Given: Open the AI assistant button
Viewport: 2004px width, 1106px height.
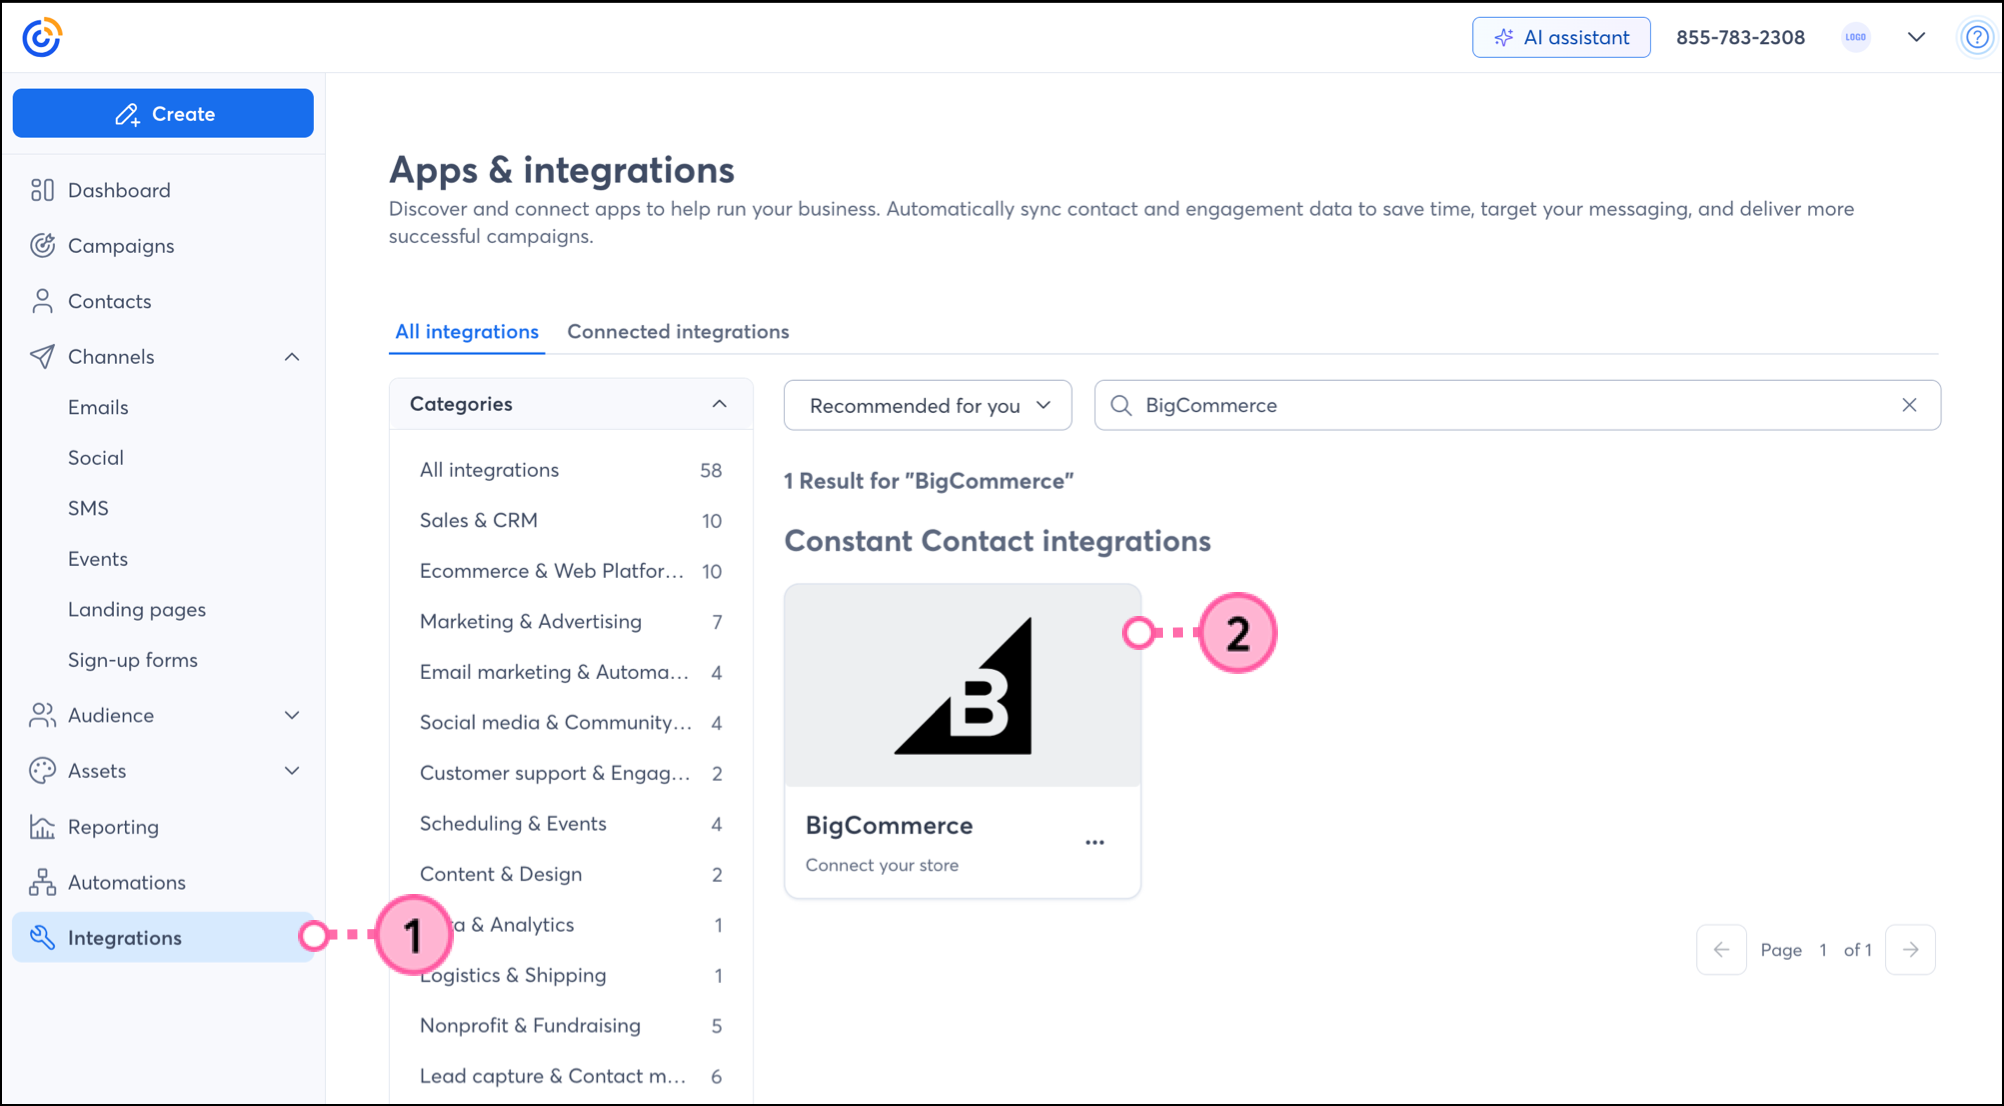Looking at the screenshot, I should pyautogui.click(x=1561, y=38).
